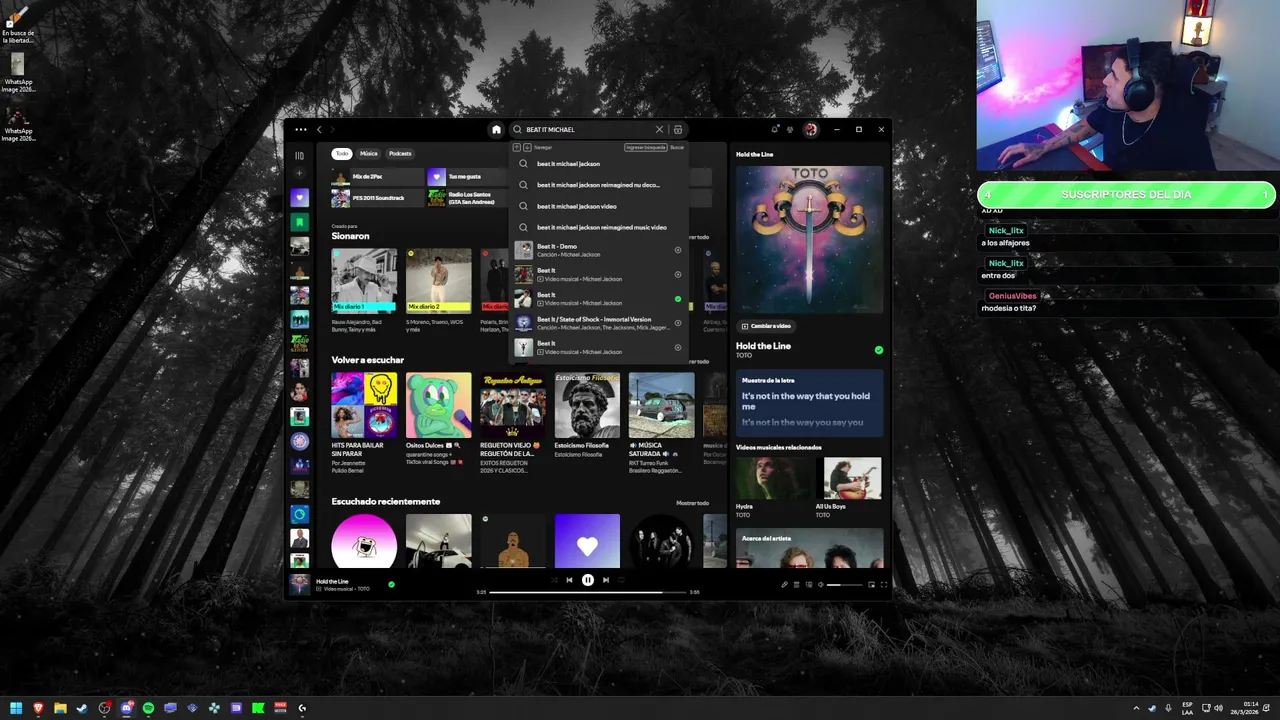
Task: Open Spotify notifications bell
Action: pyautogui.click(x=775, y=129)
